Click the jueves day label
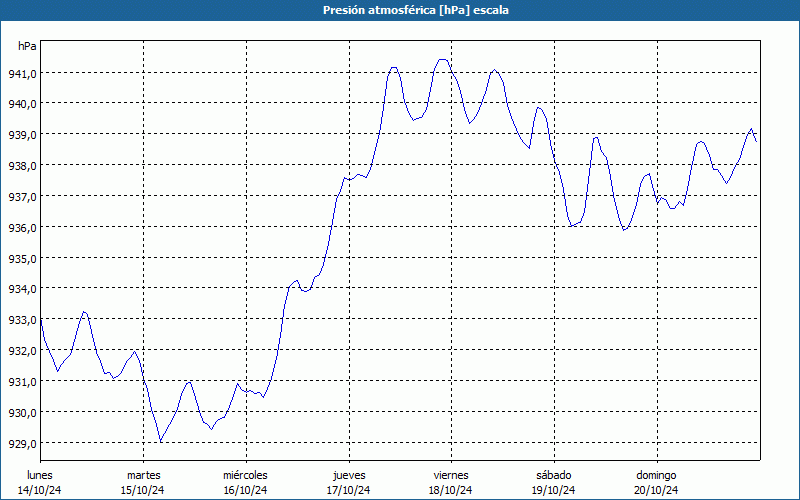The height and width of the screenshot is (500, 800). [349, 475]
